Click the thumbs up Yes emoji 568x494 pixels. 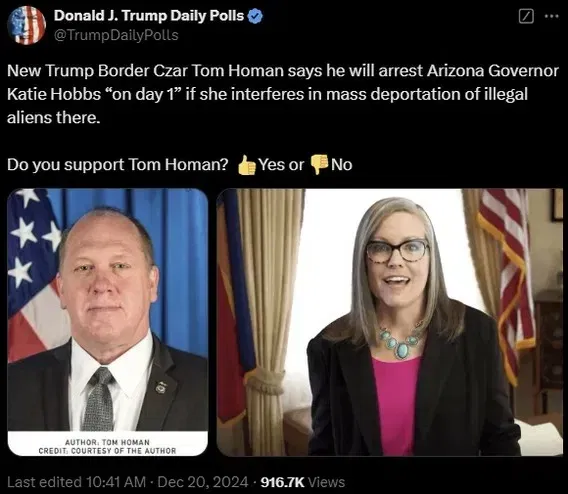click(247, 165)
